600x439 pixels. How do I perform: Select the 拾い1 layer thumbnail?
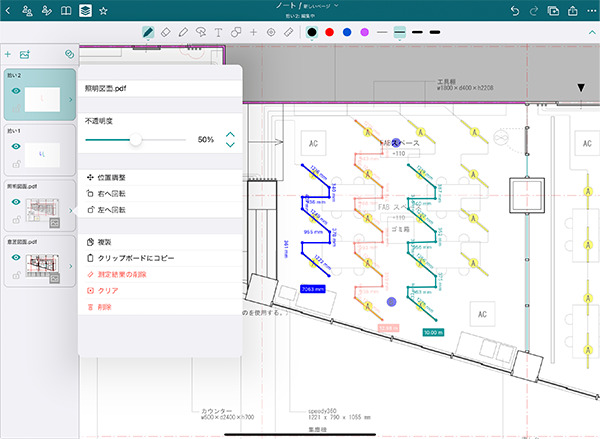point(42,155)
